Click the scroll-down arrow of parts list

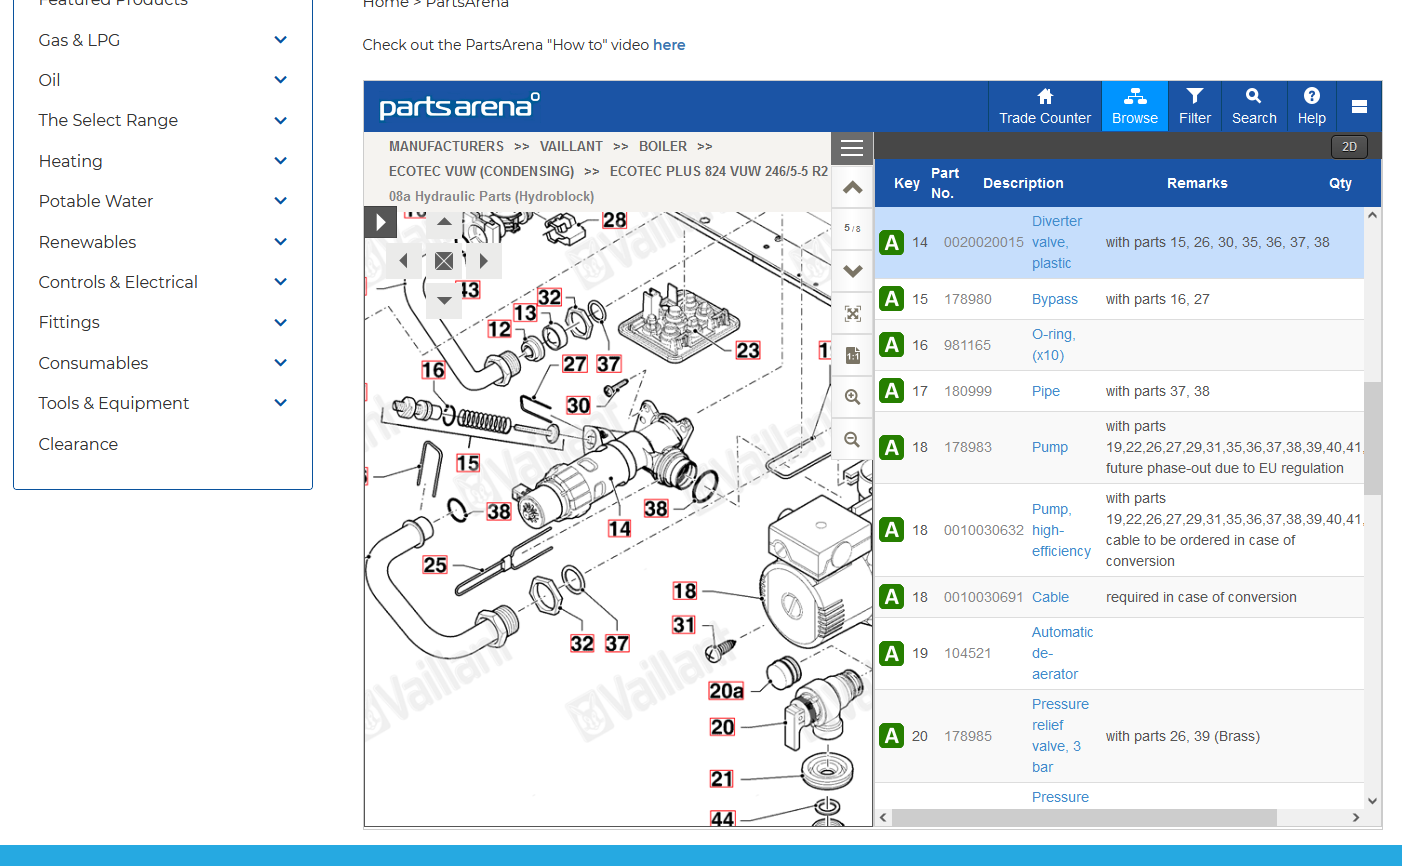(1372, 800)
